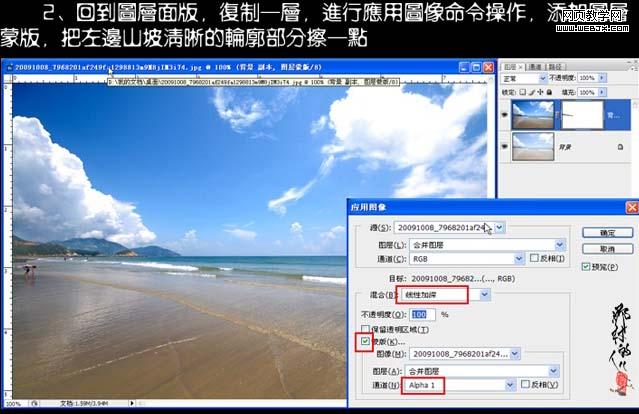Open the layer fill slider arrow
The width and height of the screenshot is (639, 414).
tap(602, 92)
